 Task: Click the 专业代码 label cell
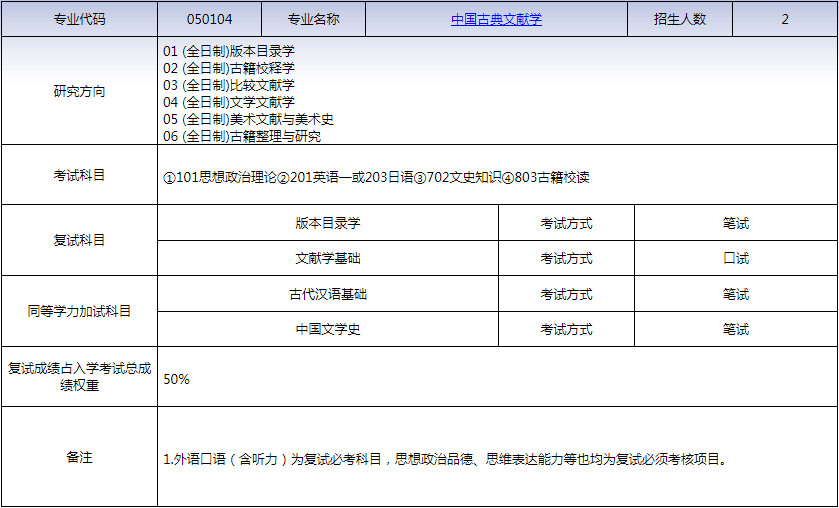tap(79, 19)
